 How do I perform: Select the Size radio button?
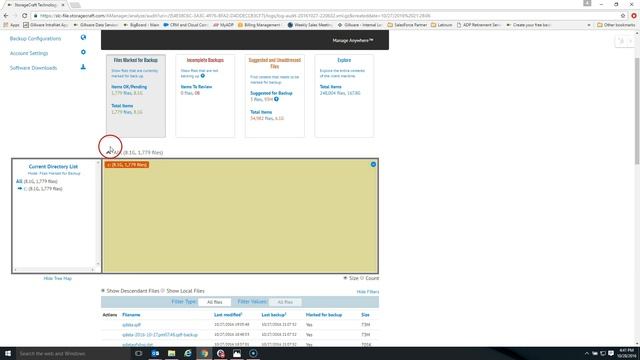[345, 278]
